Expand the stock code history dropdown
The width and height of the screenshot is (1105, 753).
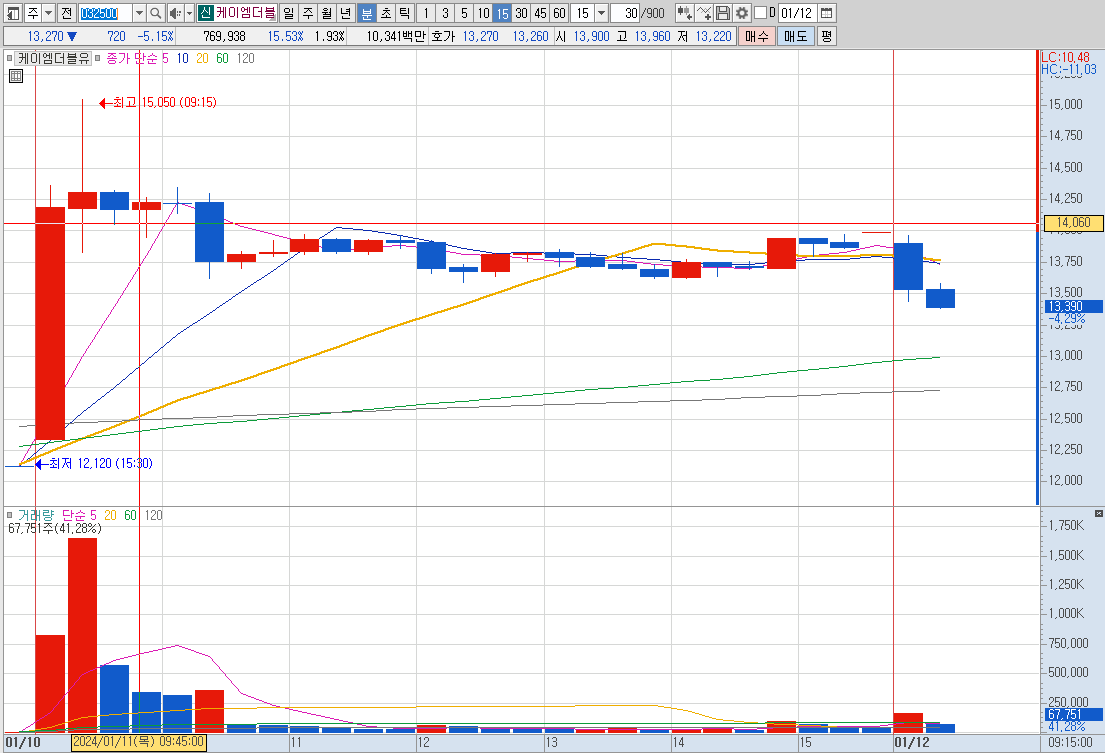coord(140,13)
